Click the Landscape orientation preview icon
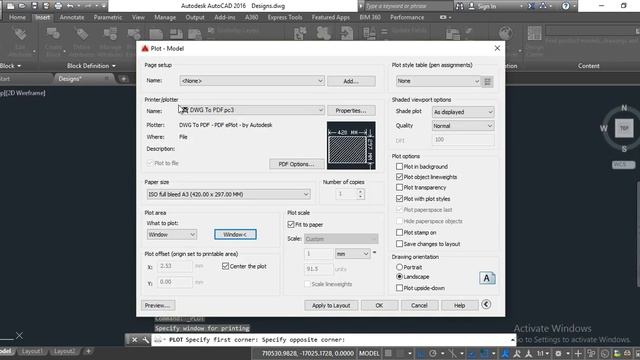Viewport: 640px width, 360px height. tap(487, 278)
